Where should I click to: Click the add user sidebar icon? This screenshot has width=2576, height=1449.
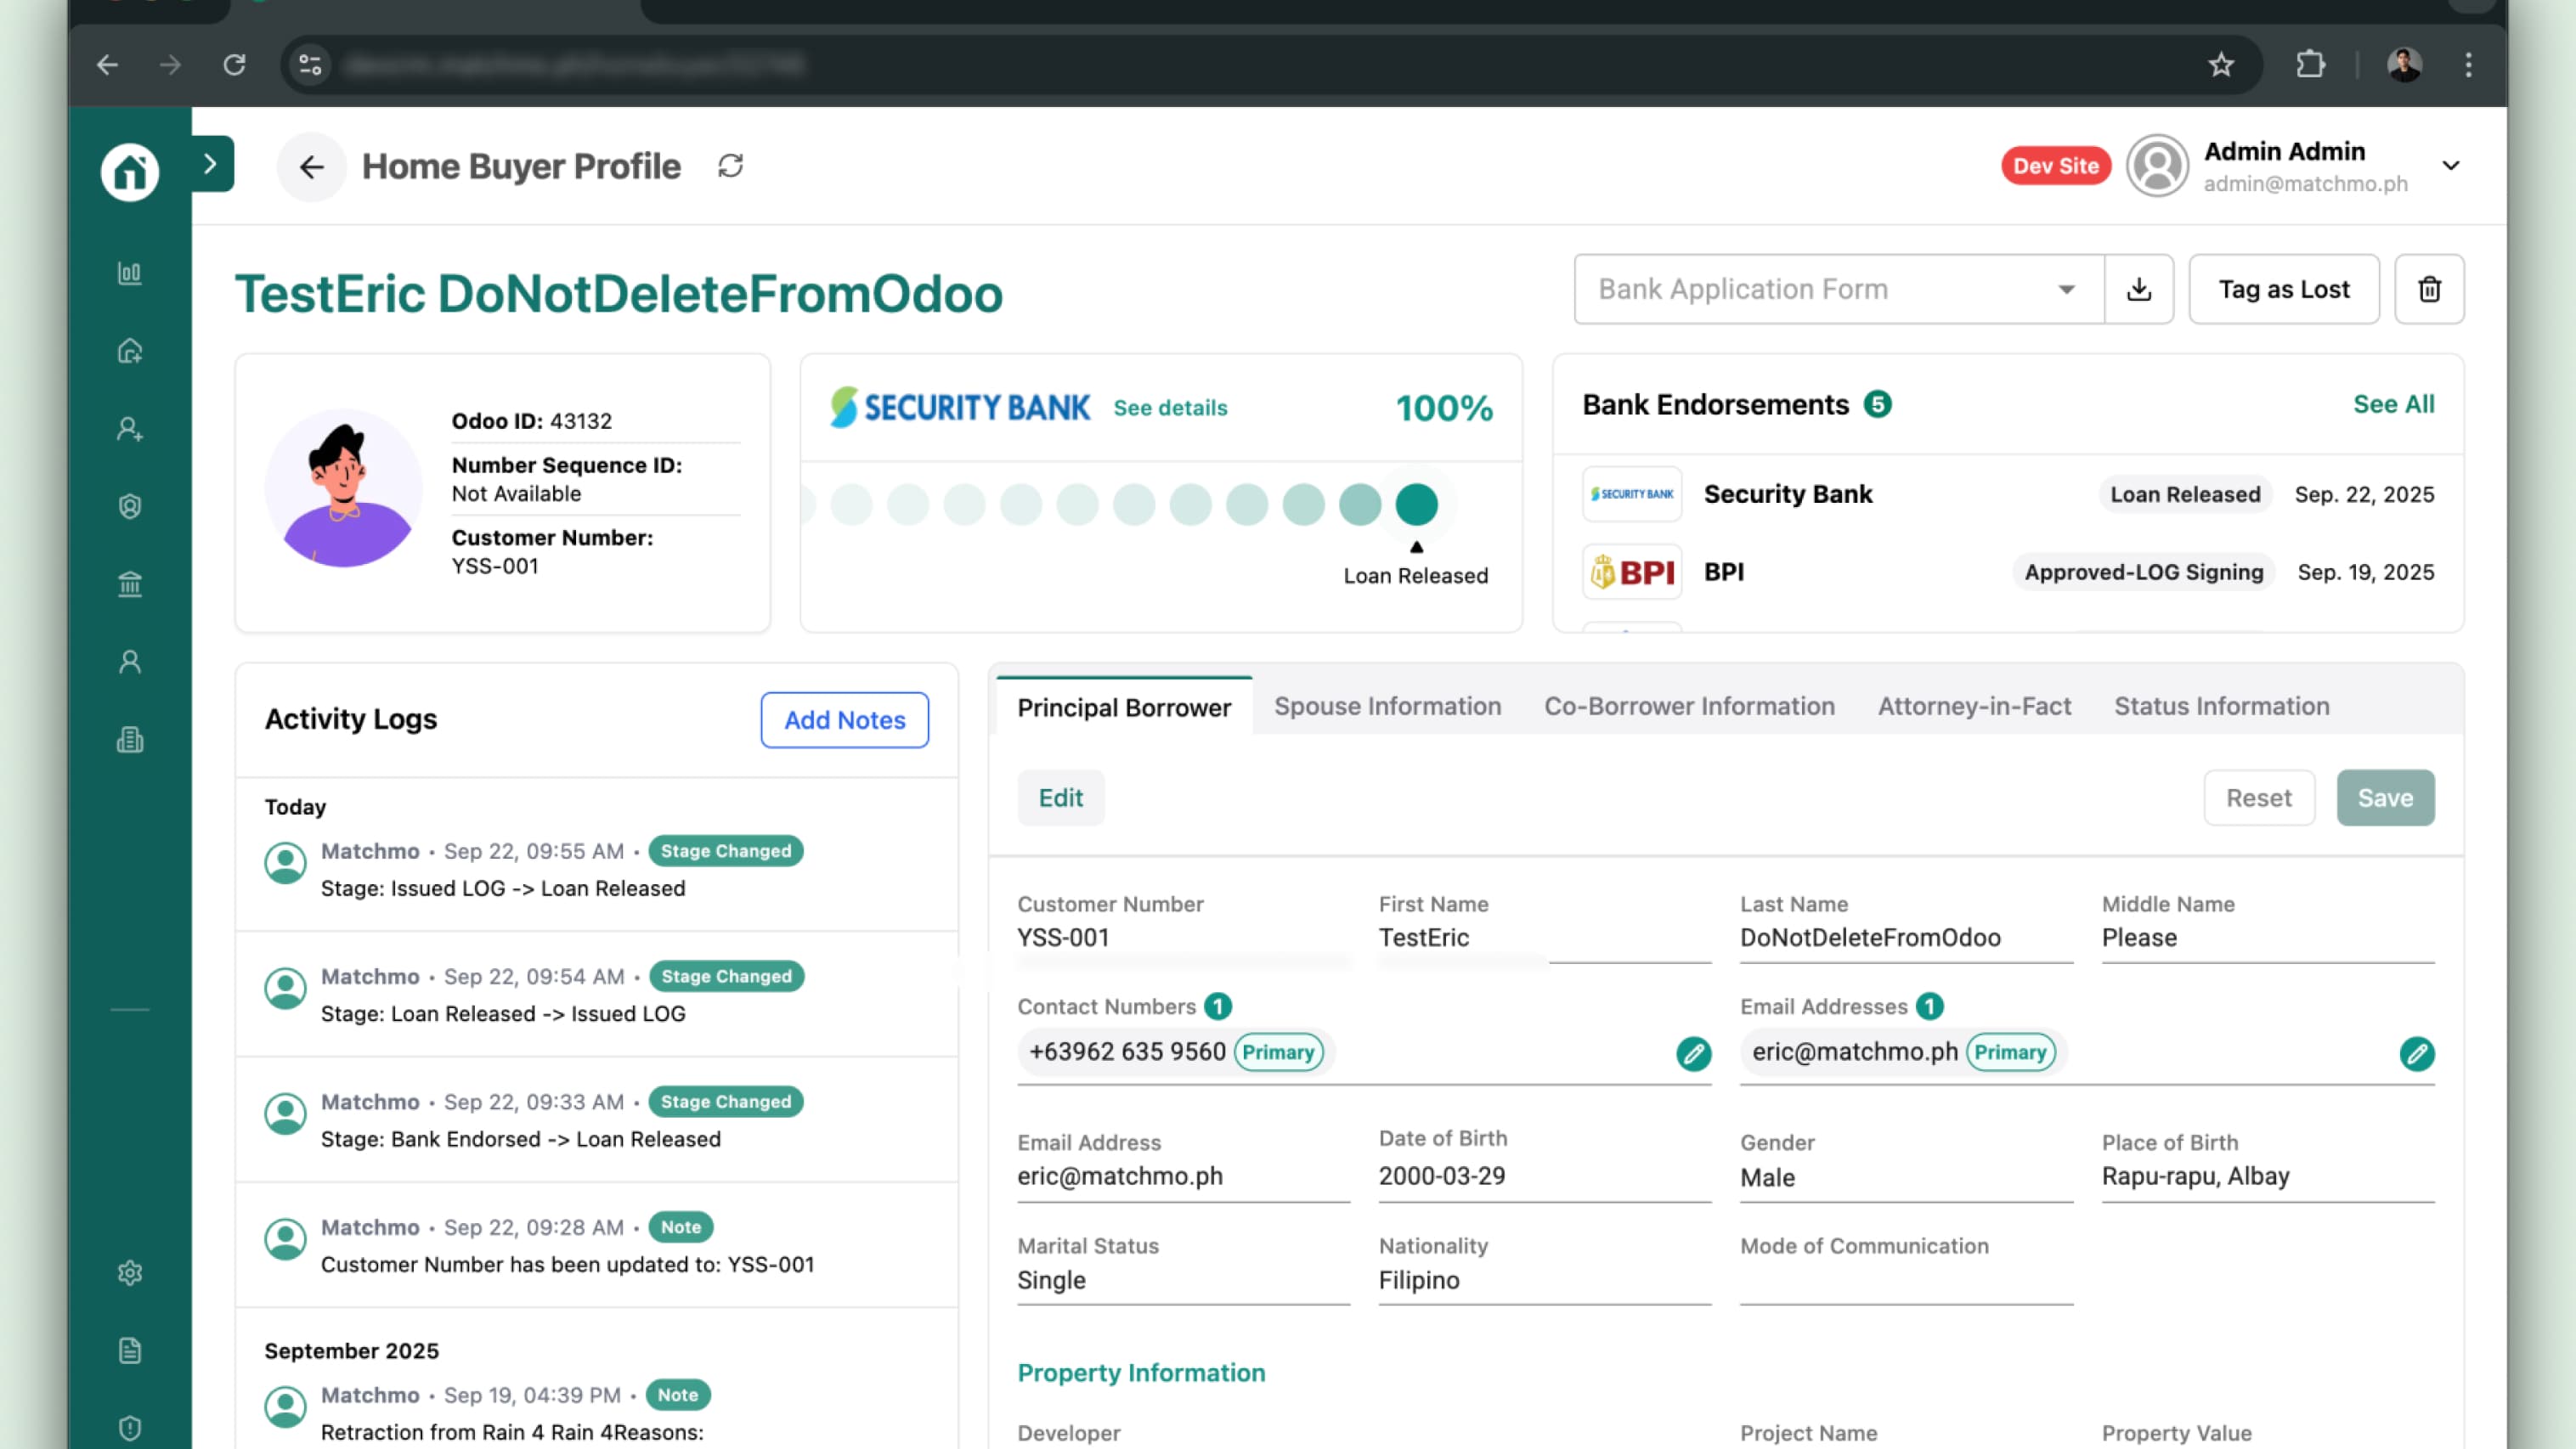coord(130,429)
